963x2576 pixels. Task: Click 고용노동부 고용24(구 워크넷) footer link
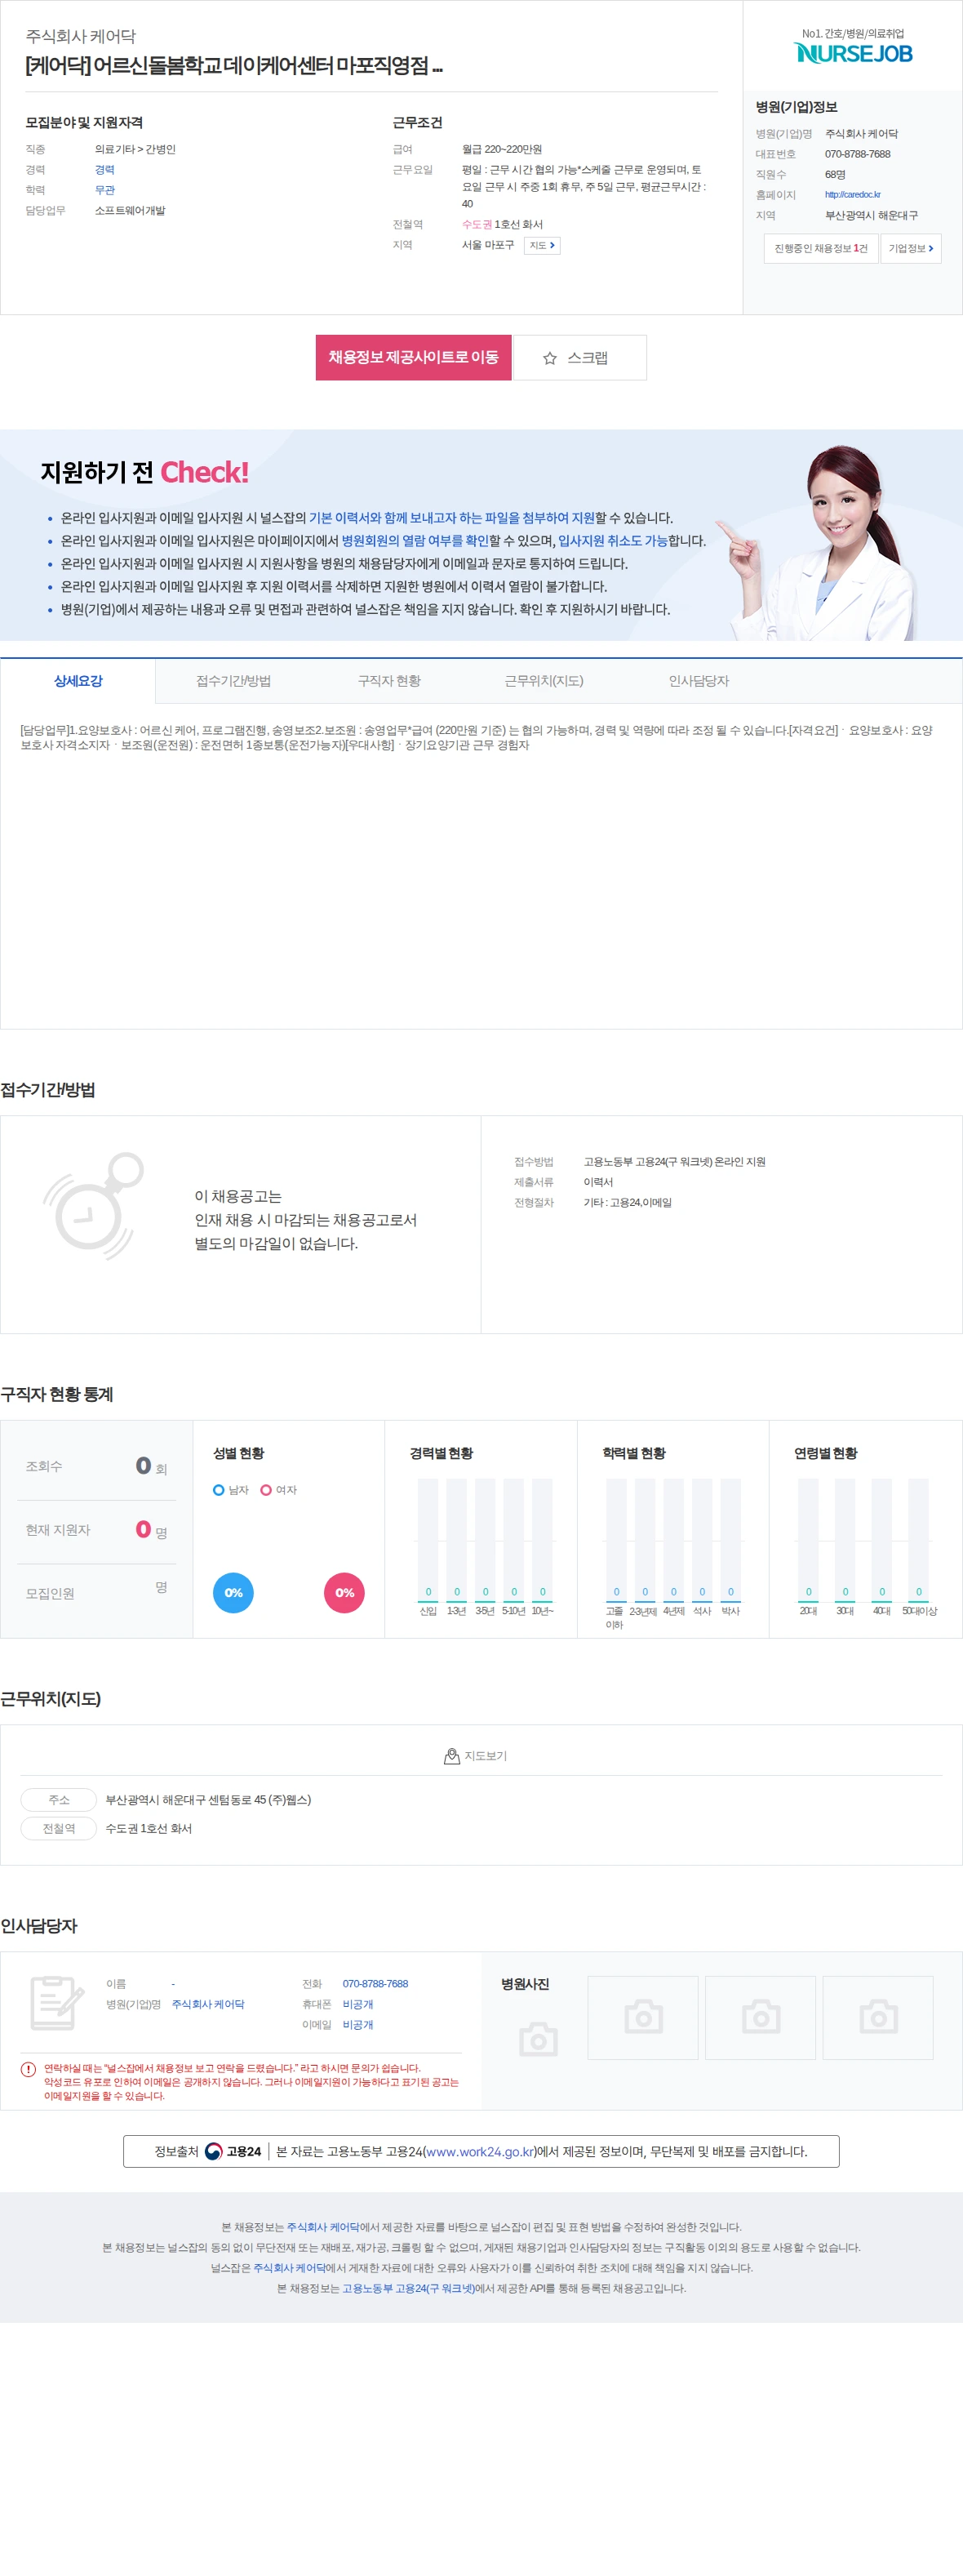coord(408,2289)
